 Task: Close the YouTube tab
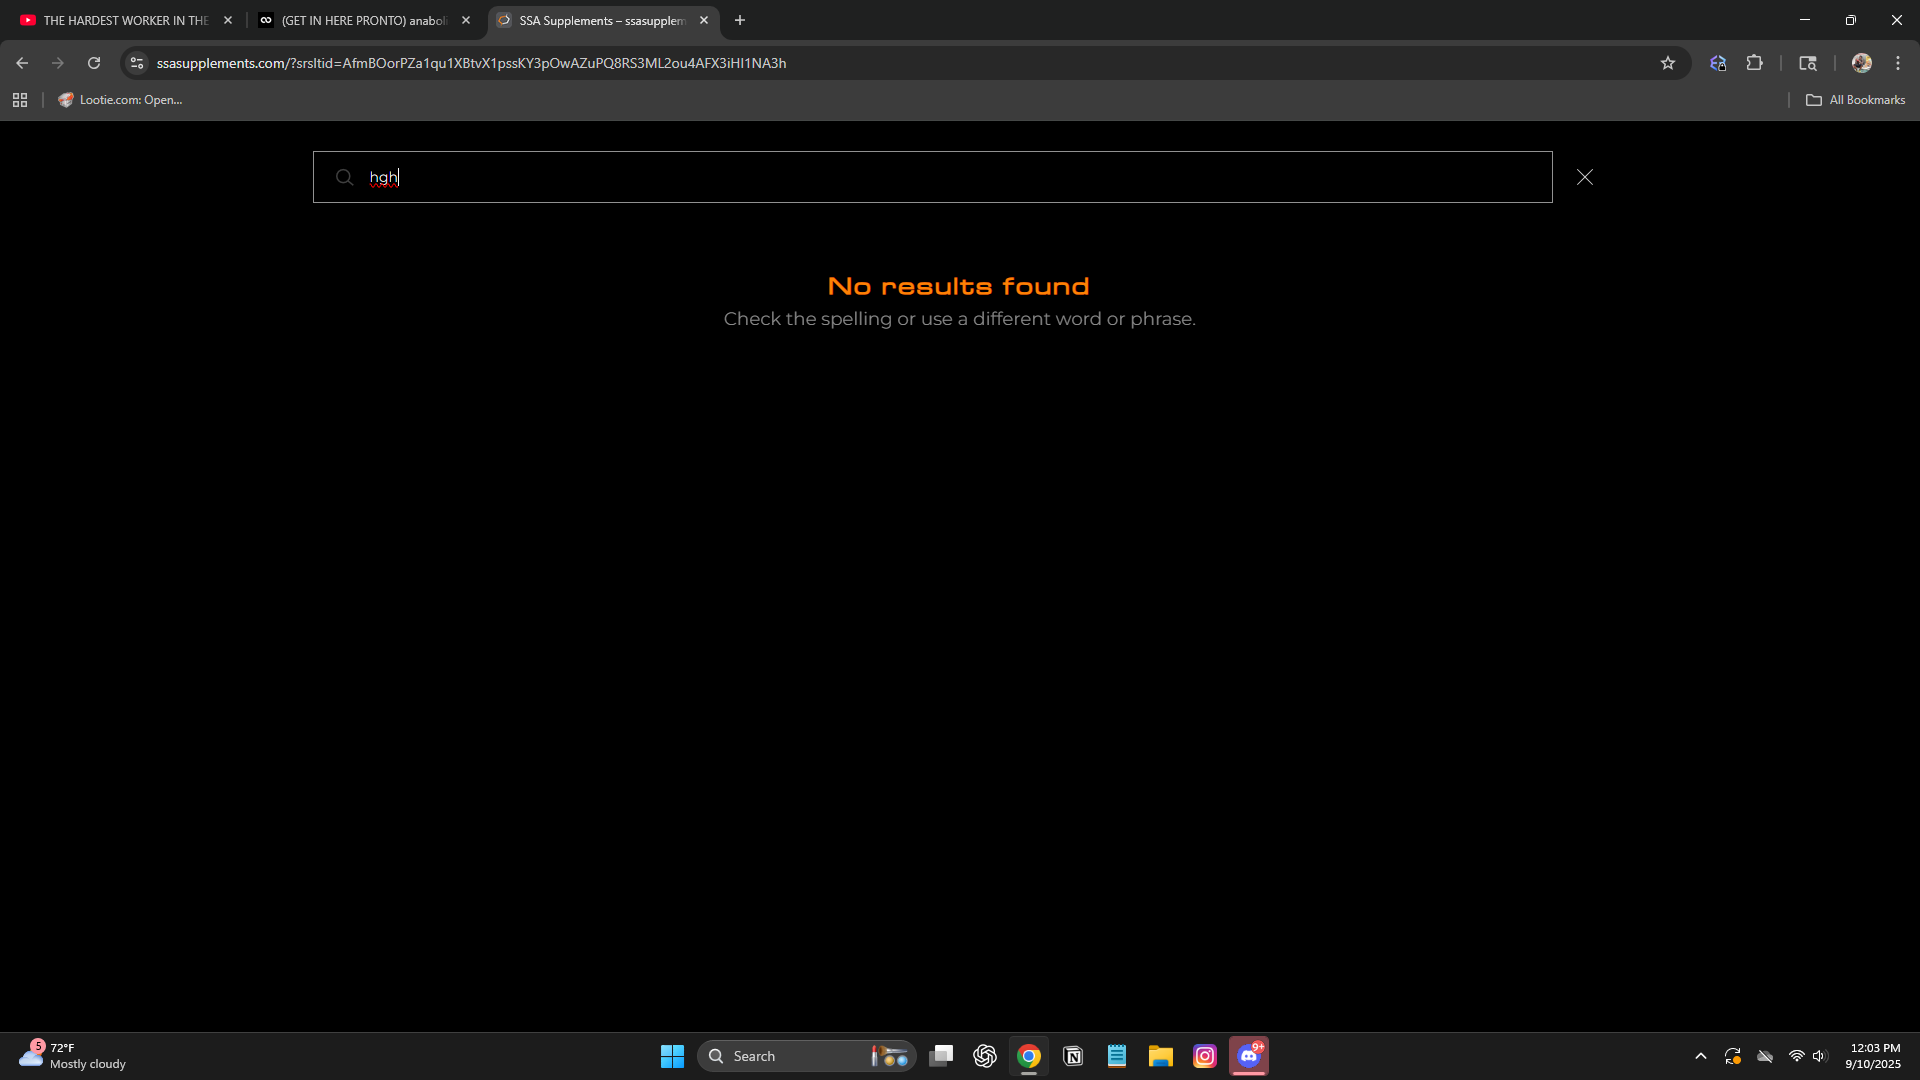tap(228, 20)
